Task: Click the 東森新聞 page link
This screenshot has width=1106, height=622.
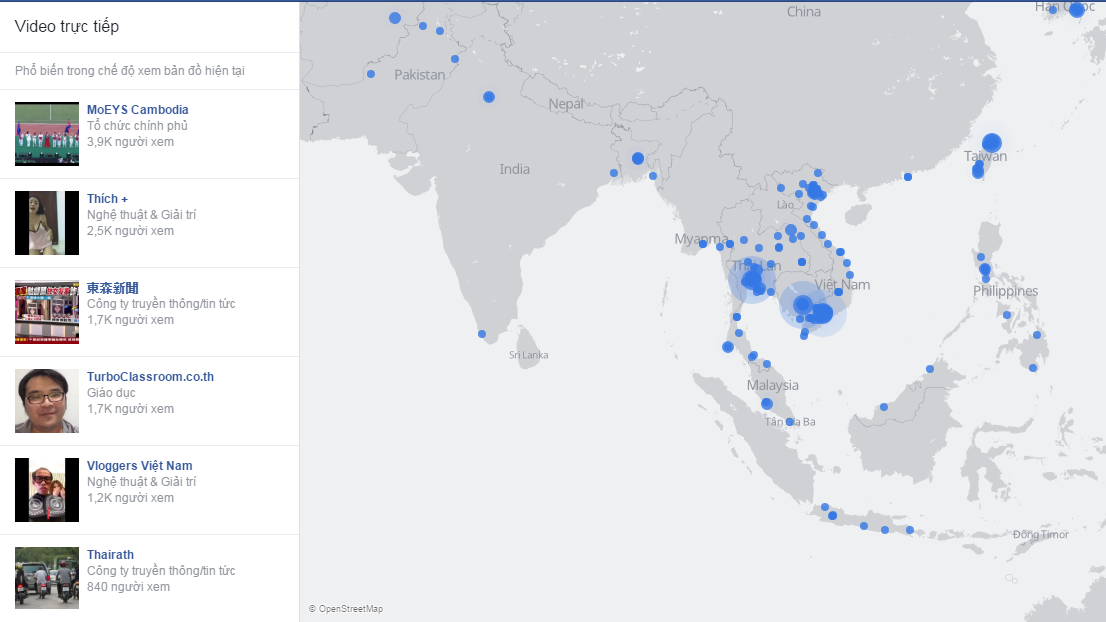Action: (x=113, y=288)
